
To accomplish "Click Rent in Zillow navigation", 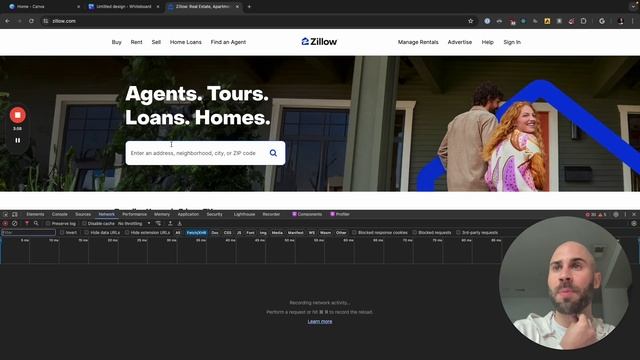I will [136, 42].
